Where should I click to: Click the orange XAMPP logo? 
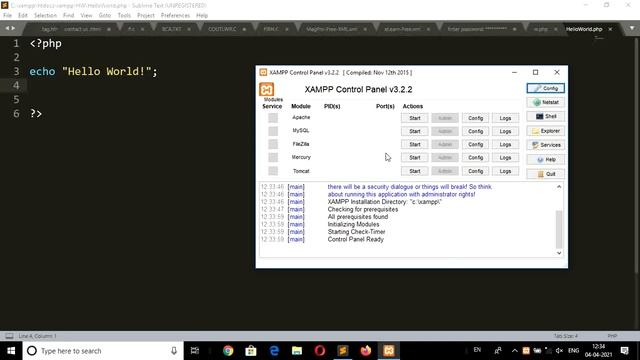(x=267, y=89)
